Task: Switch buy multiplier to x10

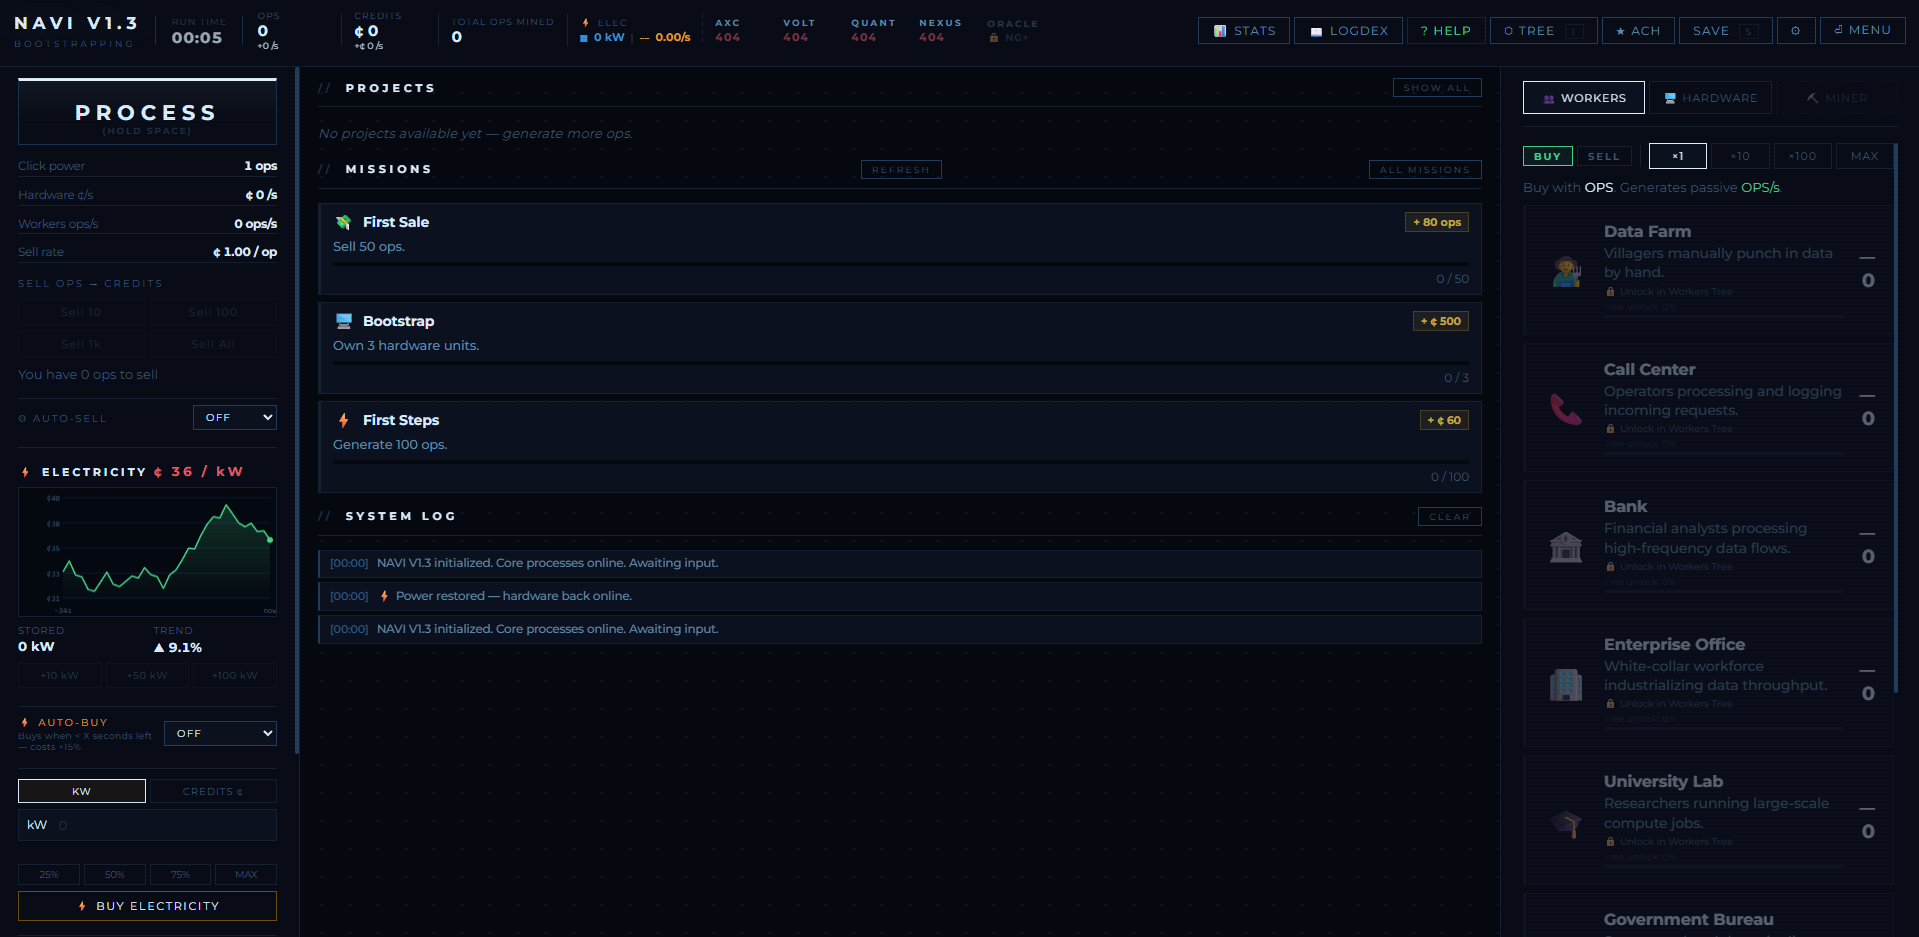Action: click(x=1740, y=156)
